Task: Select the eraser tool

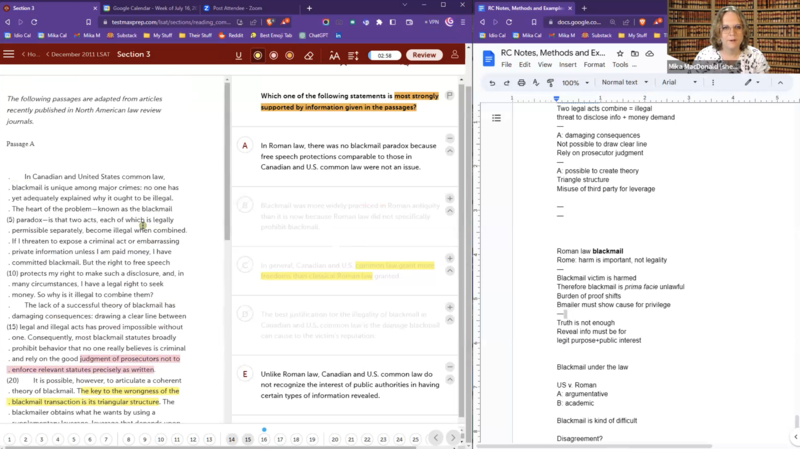Action: pos(309,55)
